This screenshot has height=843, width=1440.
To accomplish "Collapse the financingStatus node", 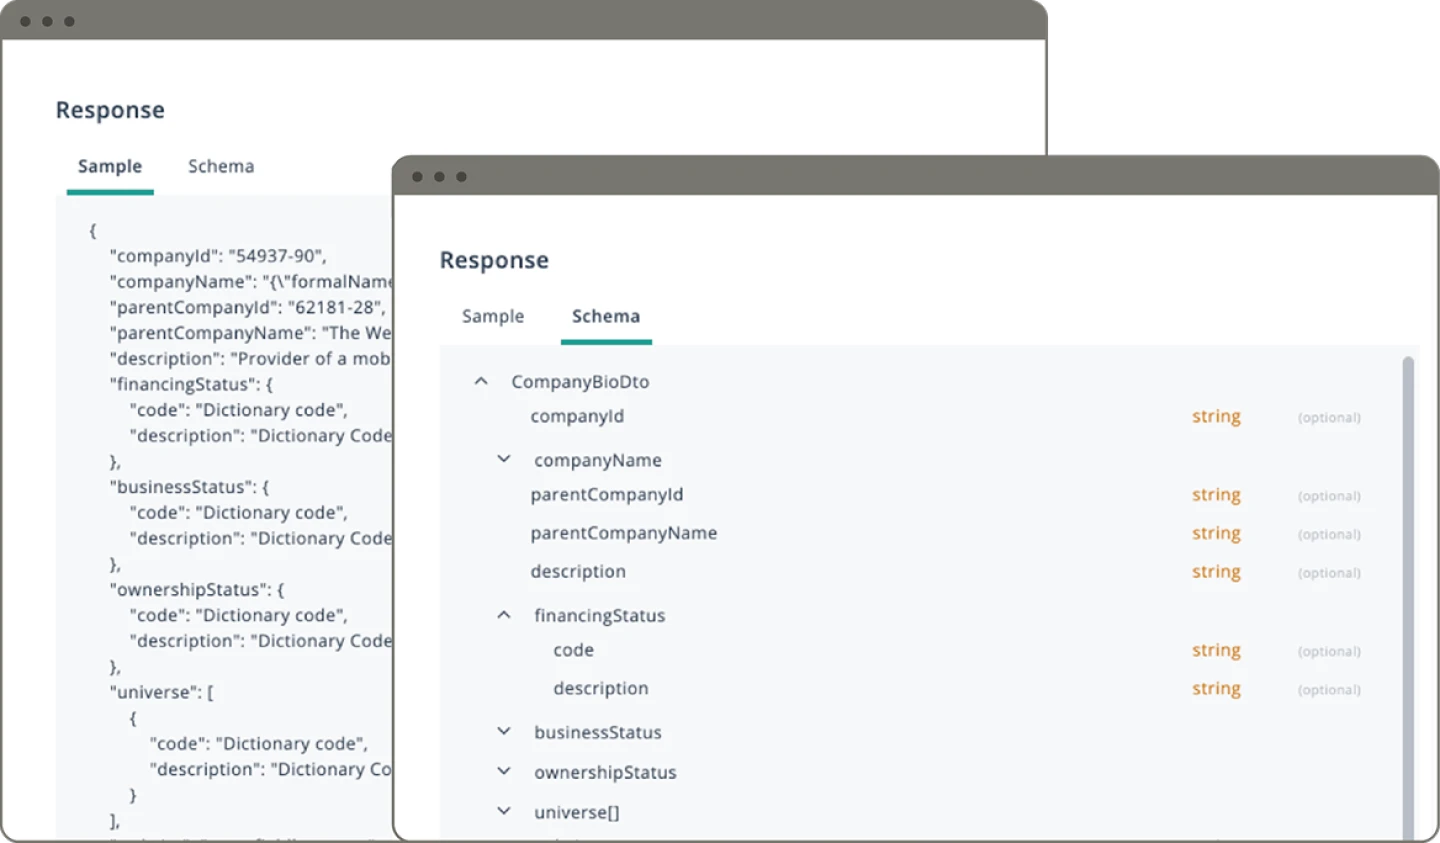I will (x=504, y=615).
